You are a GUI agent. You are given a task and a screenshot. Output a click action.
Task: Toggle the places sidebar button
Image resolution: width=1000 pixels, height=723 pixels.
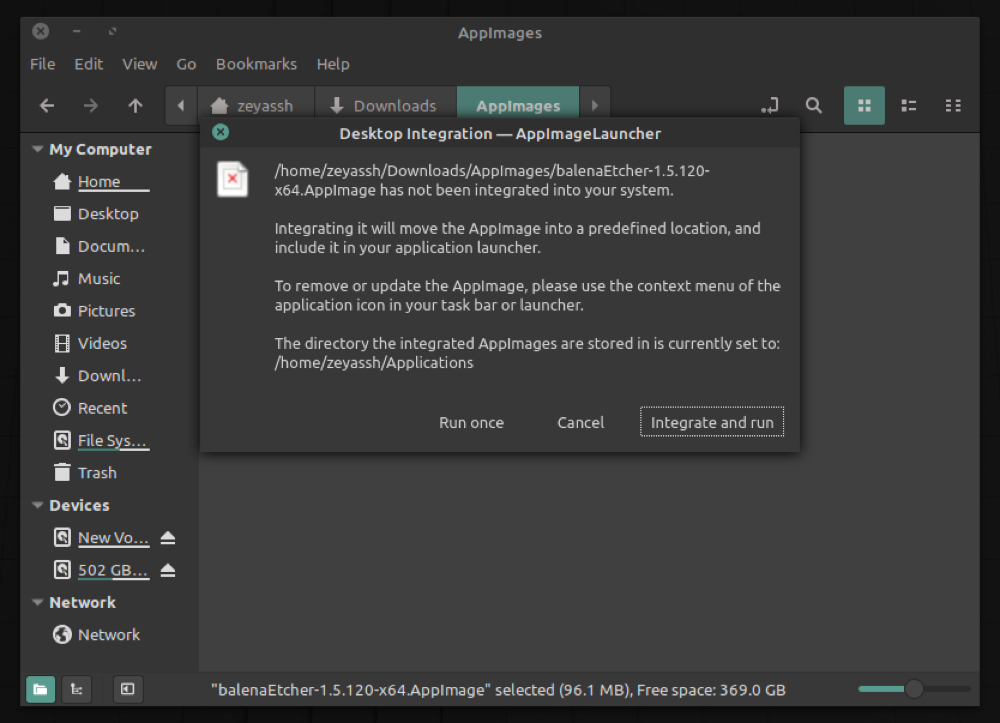tap(40, 689)
